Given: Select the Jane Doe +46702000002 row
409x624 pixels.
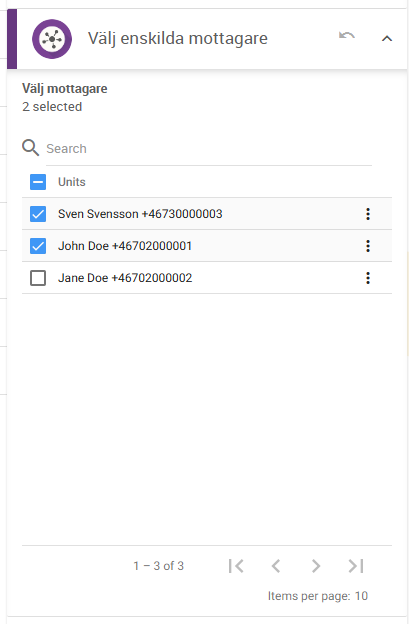Looking at the screenshot, I should (207, 278).
